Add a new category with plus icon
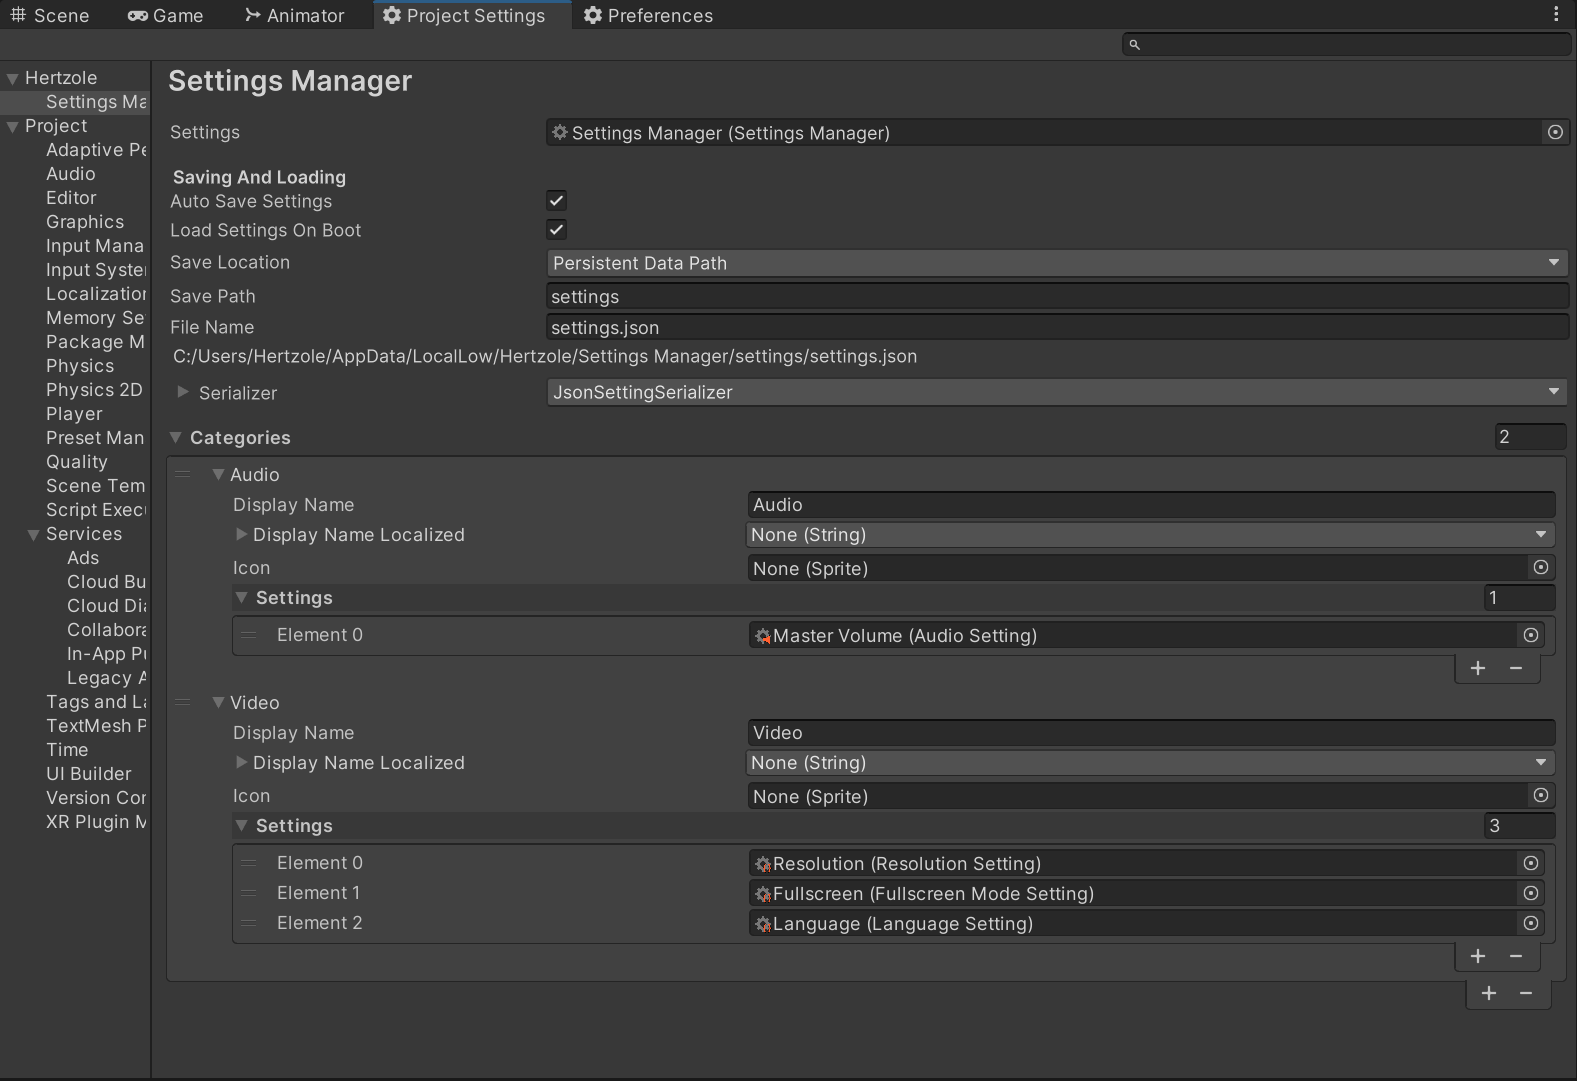The height and width of the screenshot is (1081, 1577). [x=1489, y=993]
